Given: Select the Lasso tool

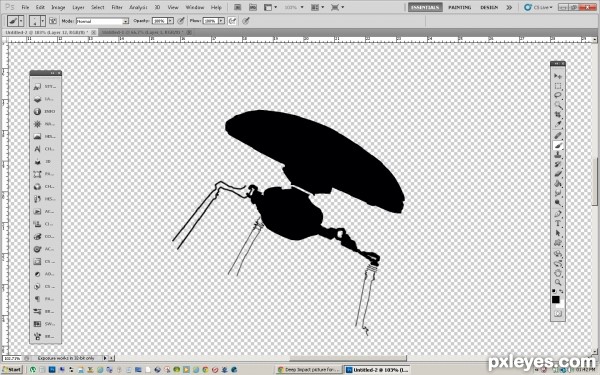Looking at the screenshot, I should pyautogui.click(x=558, y=96).
